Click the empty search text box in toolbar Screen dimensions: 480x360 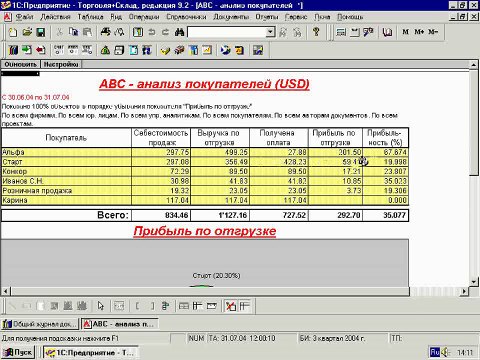pos(227,32)
